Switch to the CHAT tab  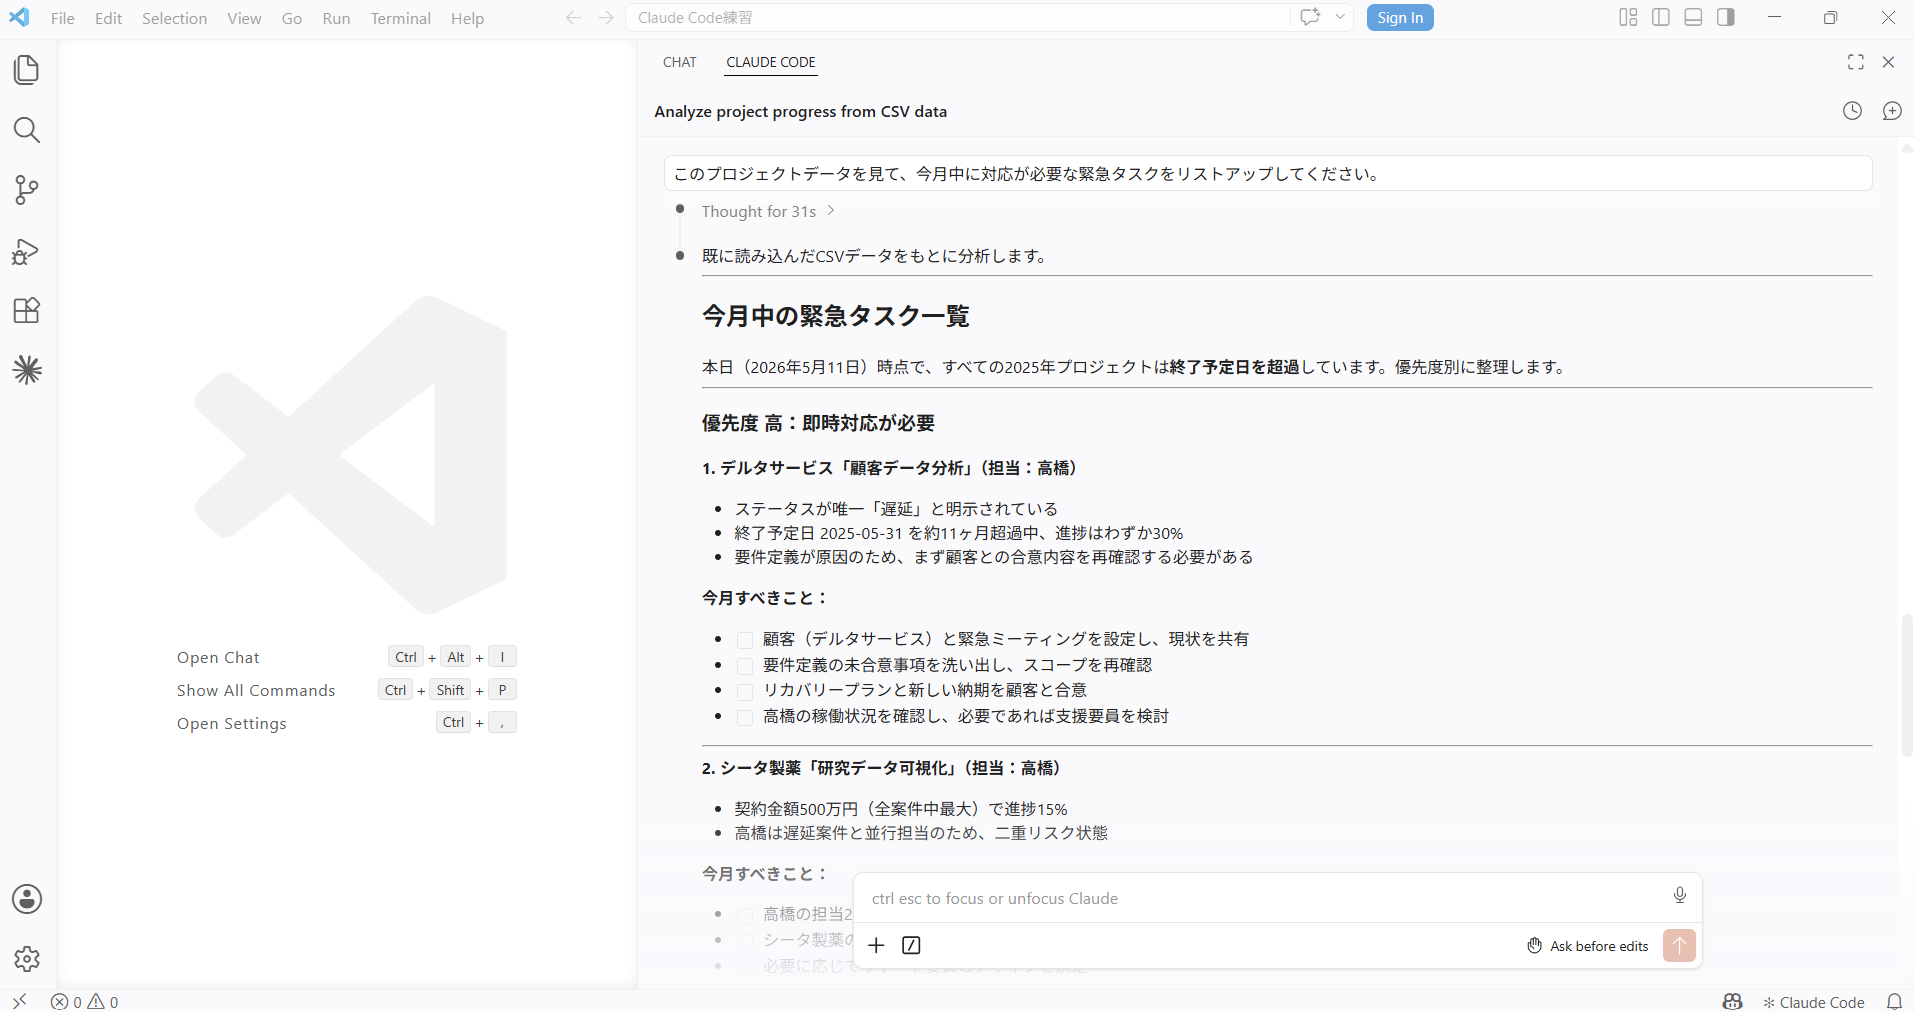click(680, 62)
